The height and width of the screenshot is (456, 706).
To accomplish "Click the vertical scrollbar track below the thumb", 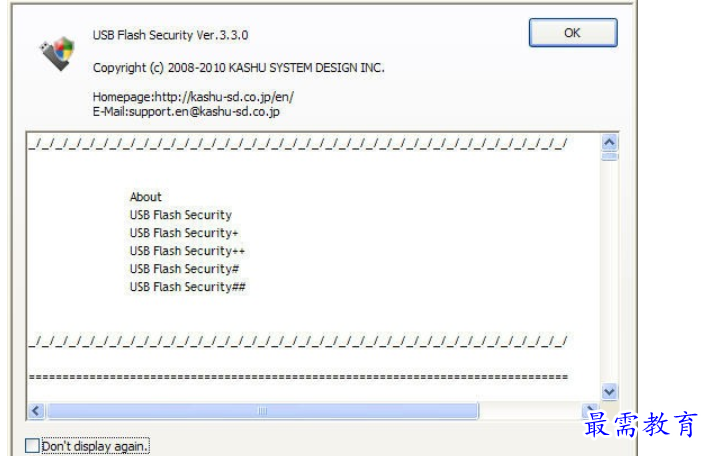I will pyautogui.click(x=609, y=272).
